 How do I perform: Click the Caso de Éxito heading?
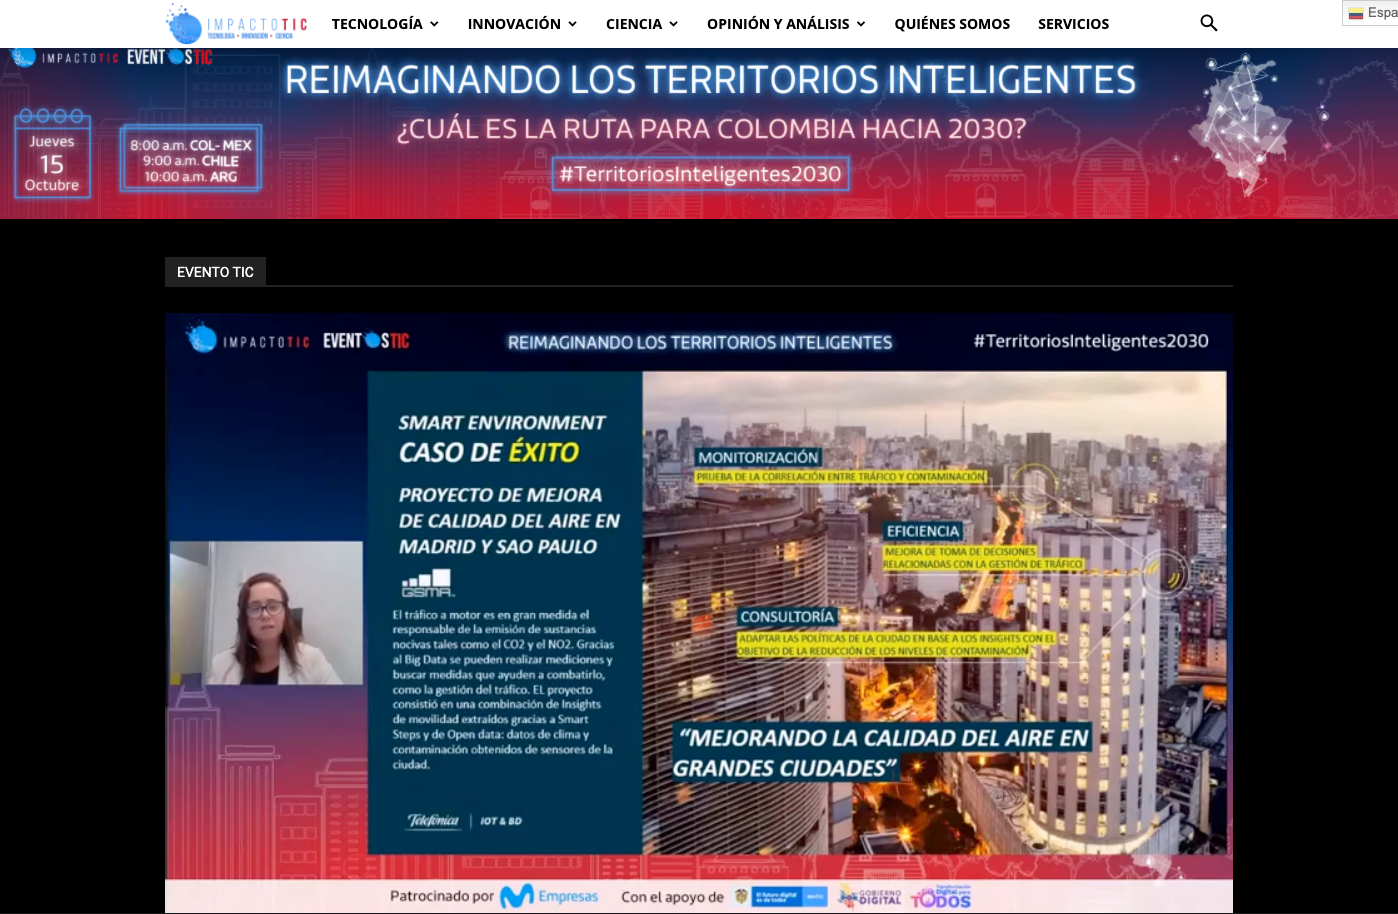coord(489,453)
